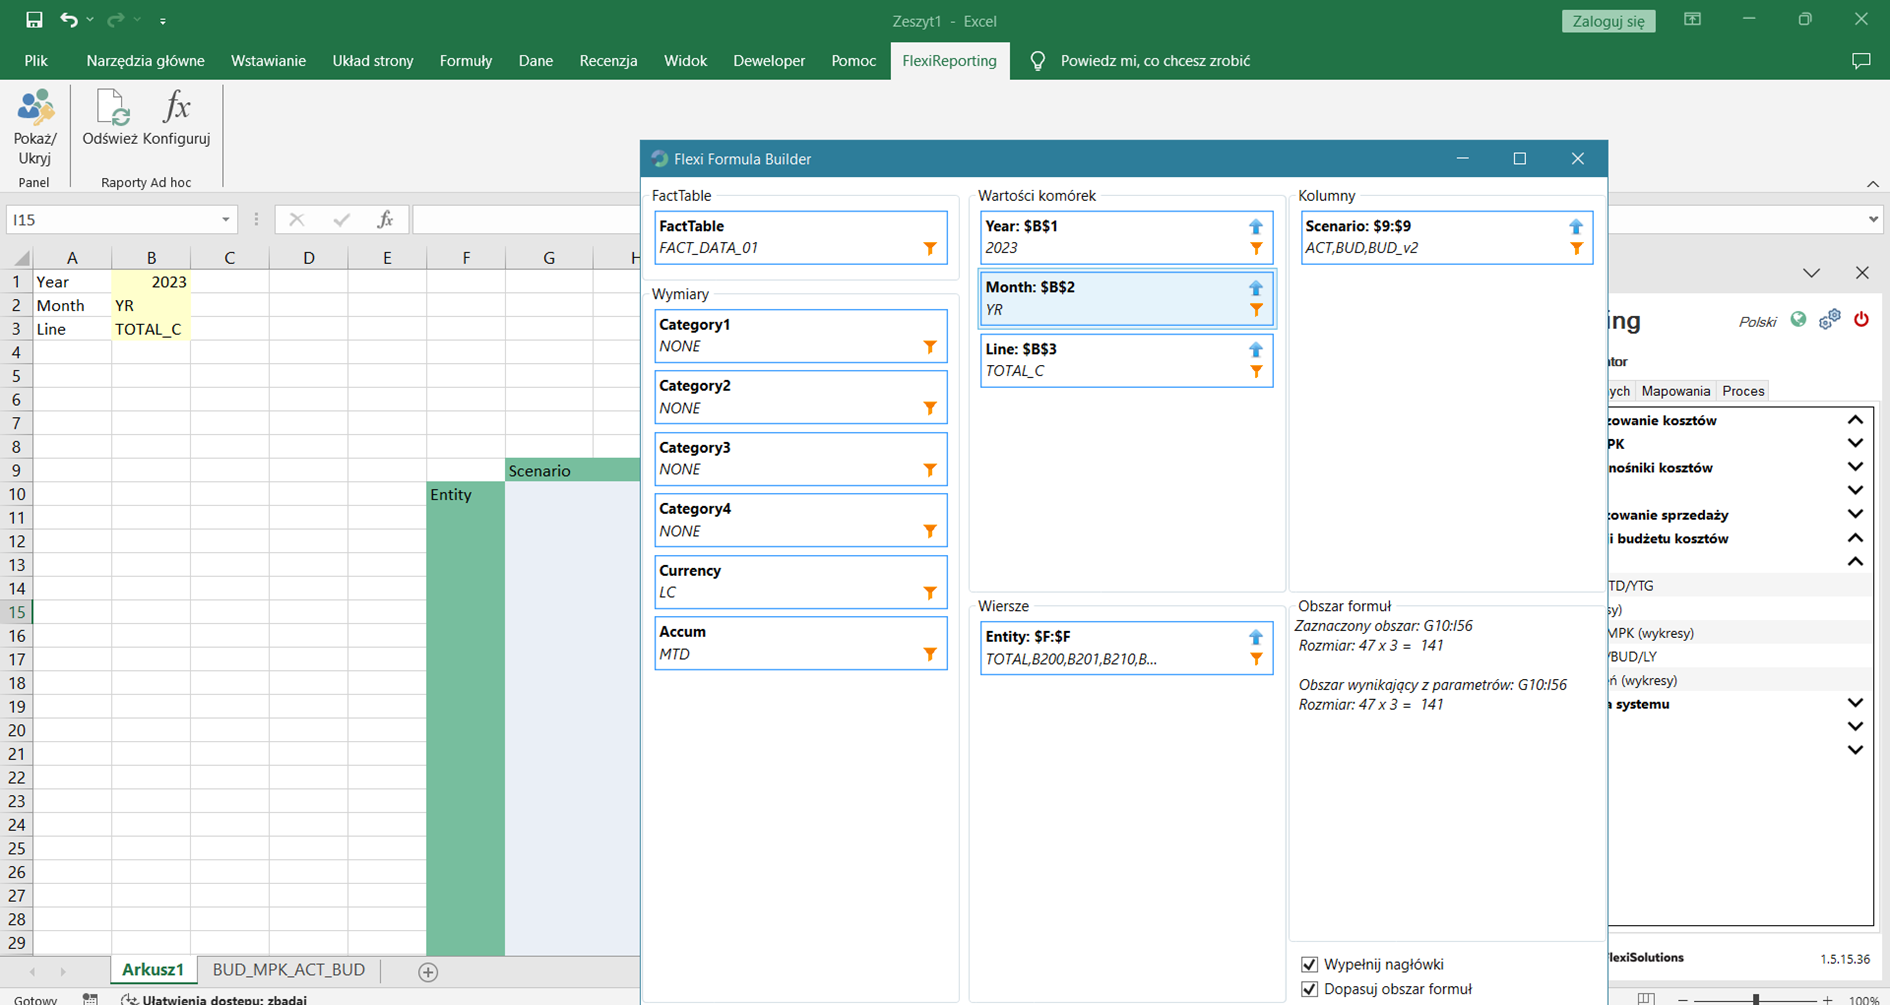Image resolution: width=1890 pixels, height=1005 pixels.
Task: Click blue arrow on Entity: $F:$F
Action: (x=1256, y=637)
